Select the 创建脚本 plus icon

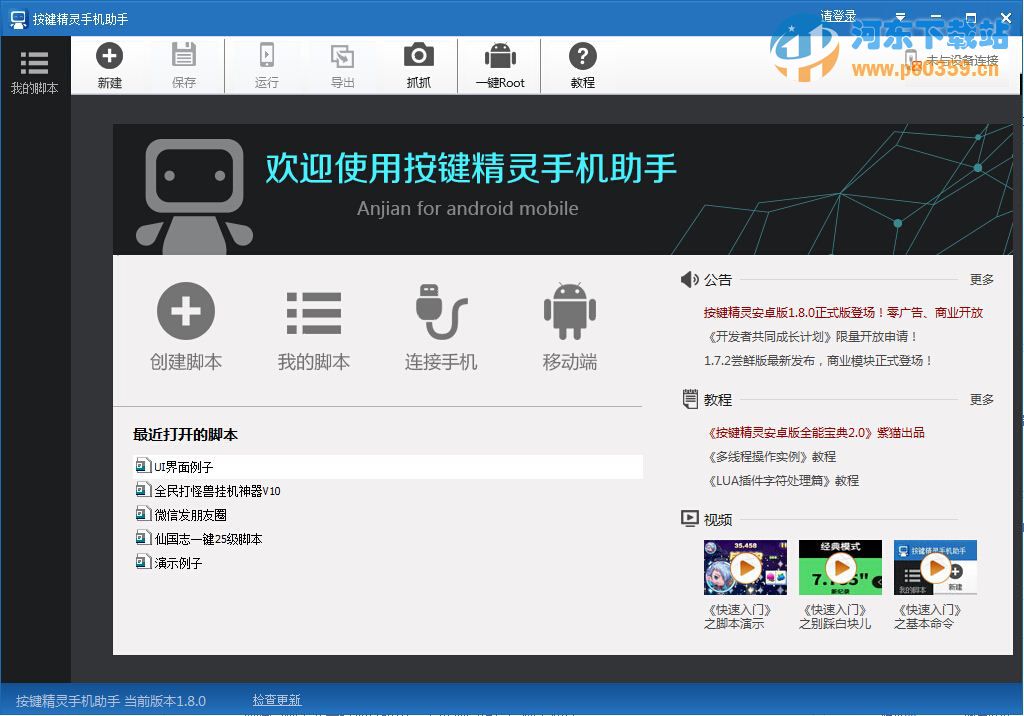pyautogui.click(x=185, y=313)
